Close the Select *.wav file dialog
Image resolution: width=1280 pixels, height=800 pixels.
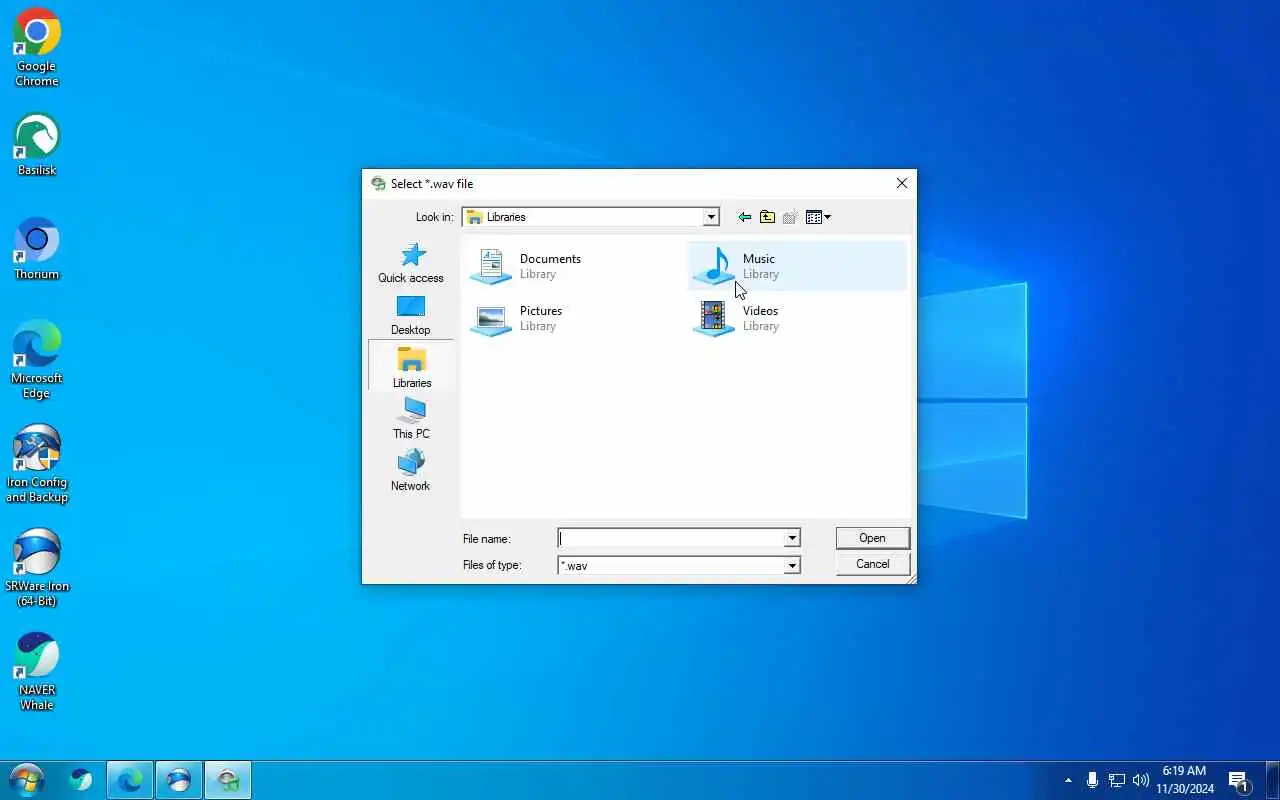click(x=902, y=183)
